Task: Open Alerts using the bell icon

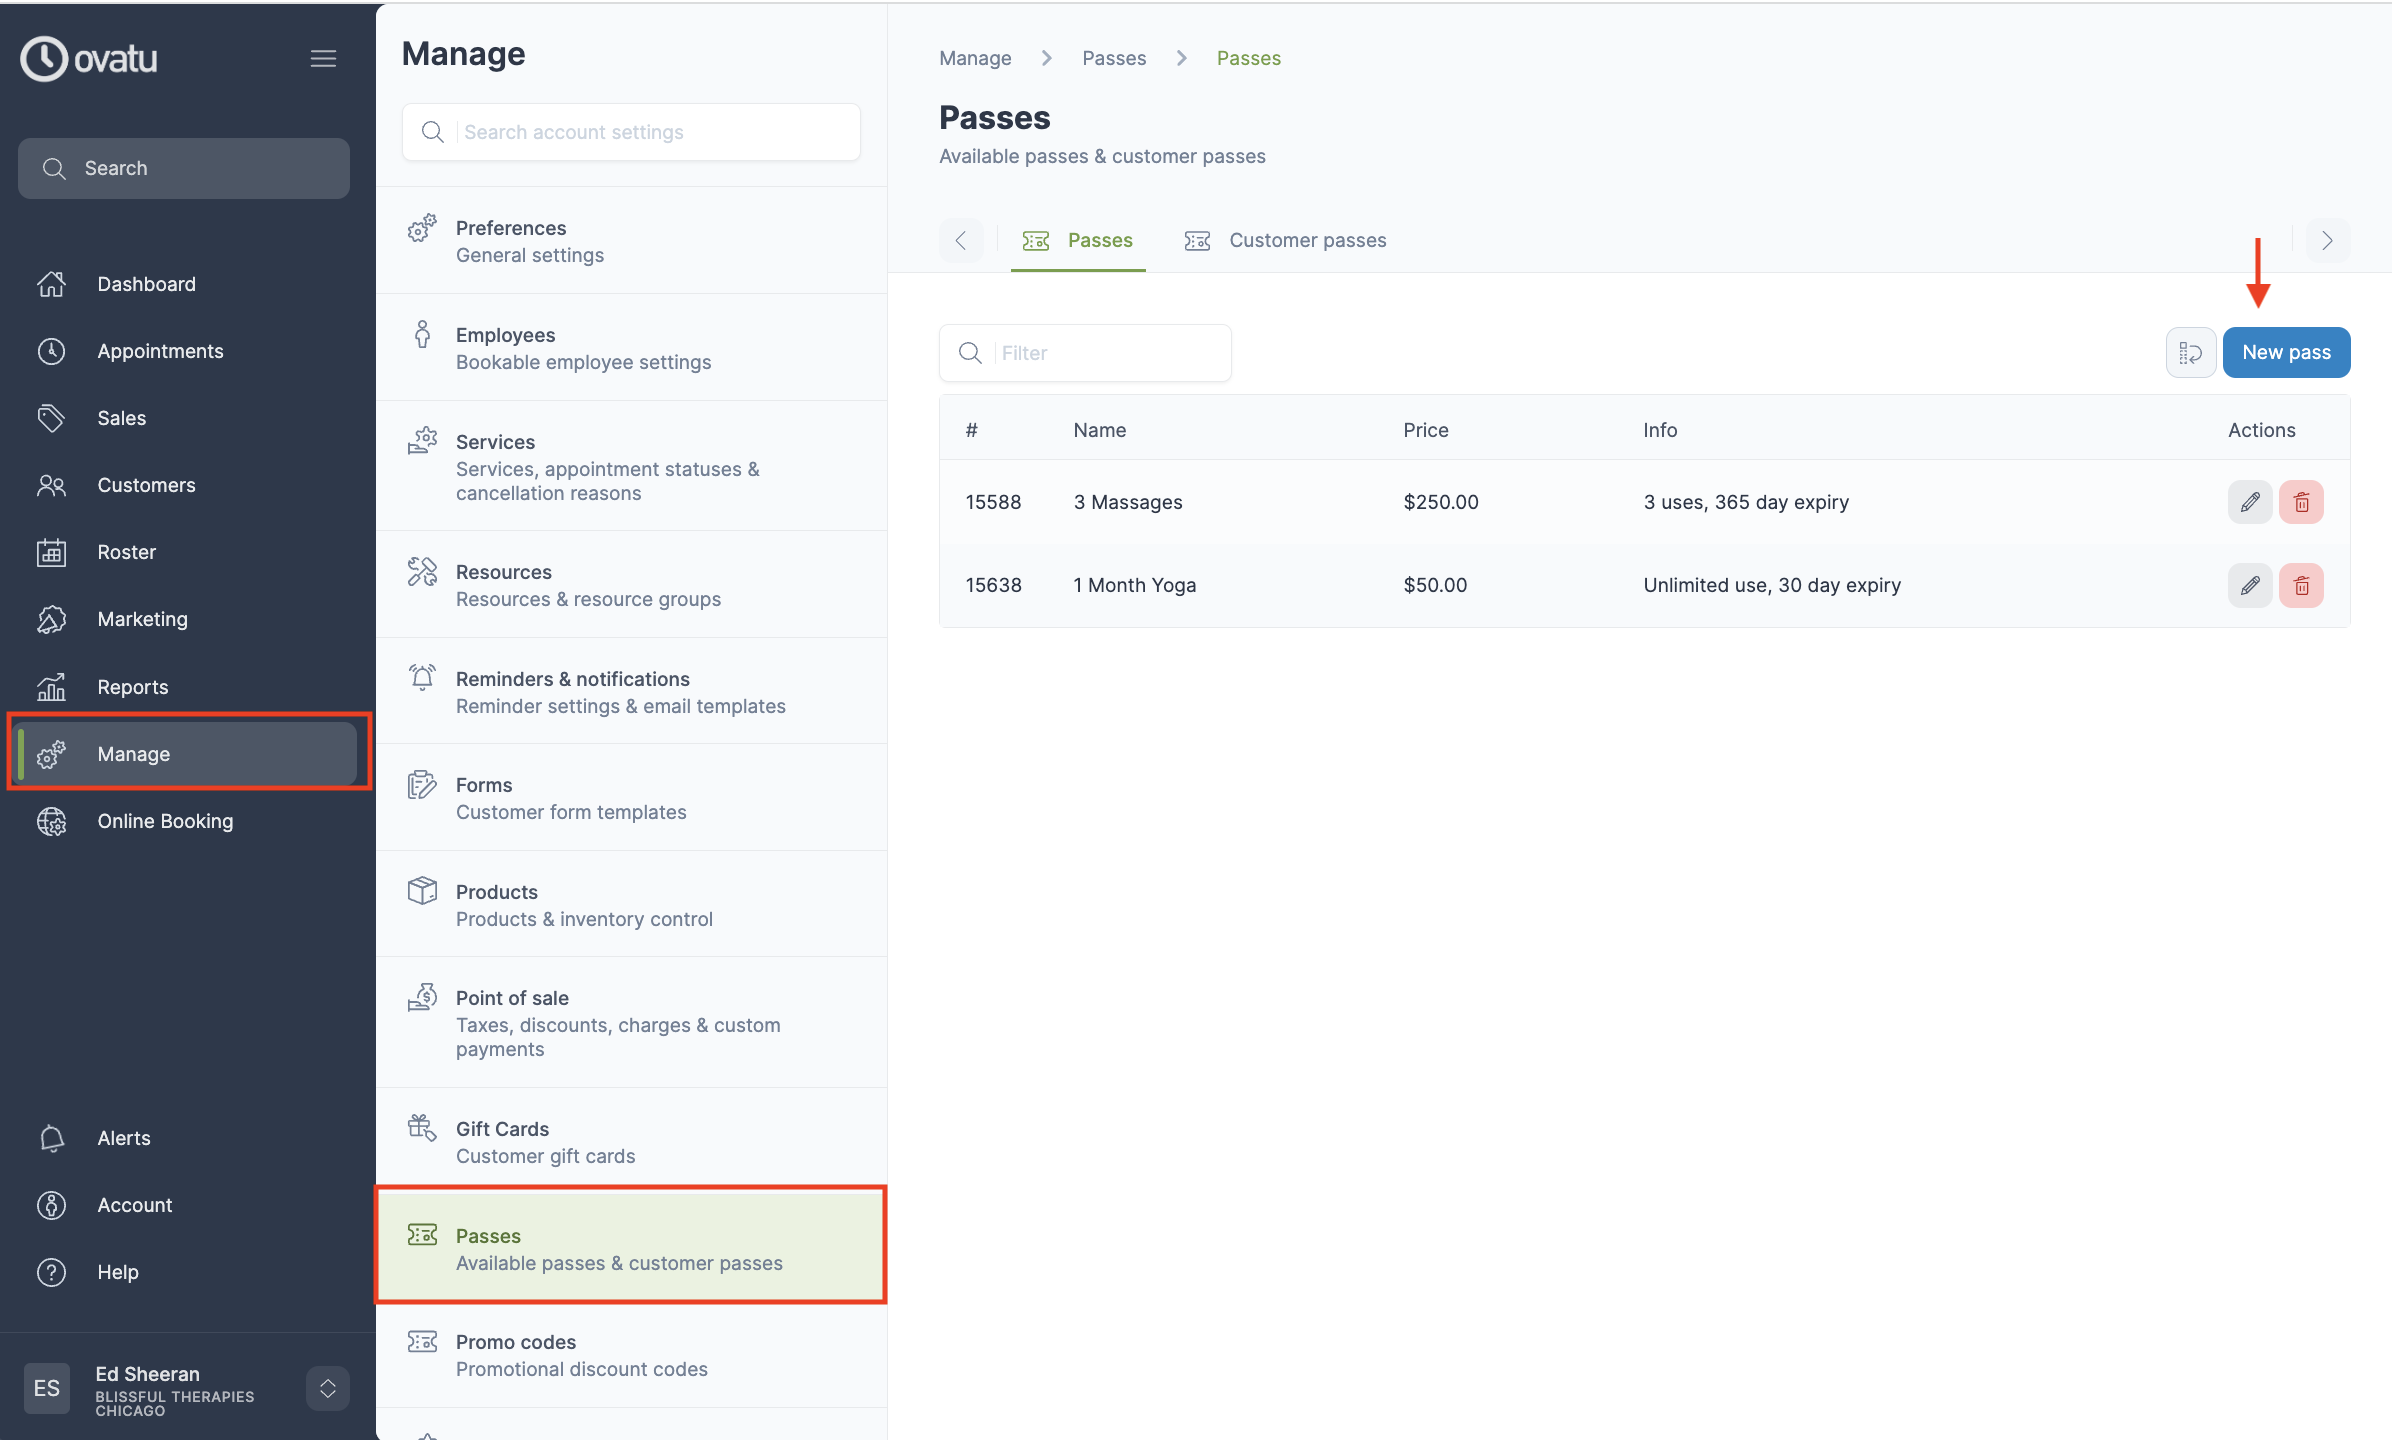Action: point(51,1138)
